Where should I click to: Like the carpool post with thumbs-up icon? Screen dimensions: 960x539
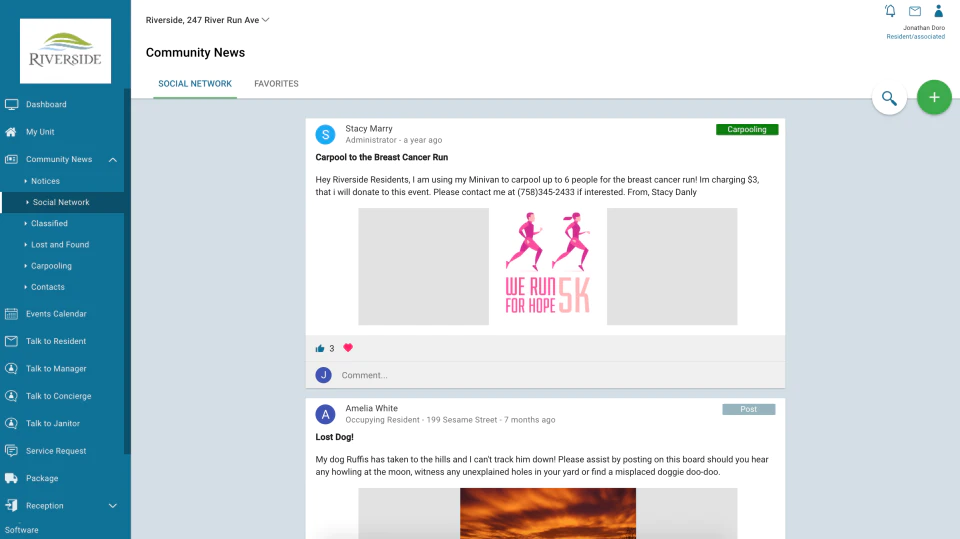point(320,349)
